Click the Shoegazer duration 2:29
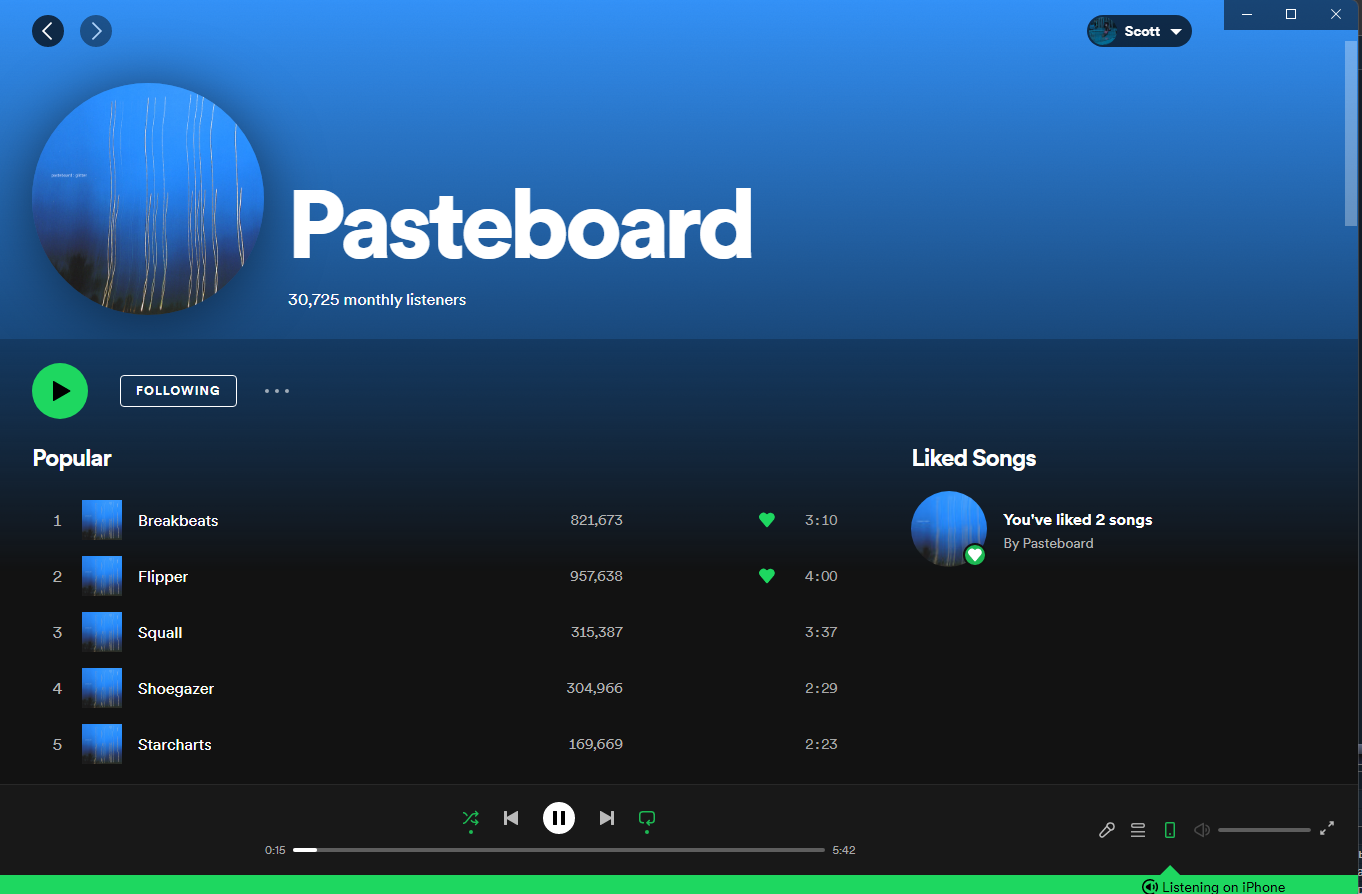 pos(821,689)
